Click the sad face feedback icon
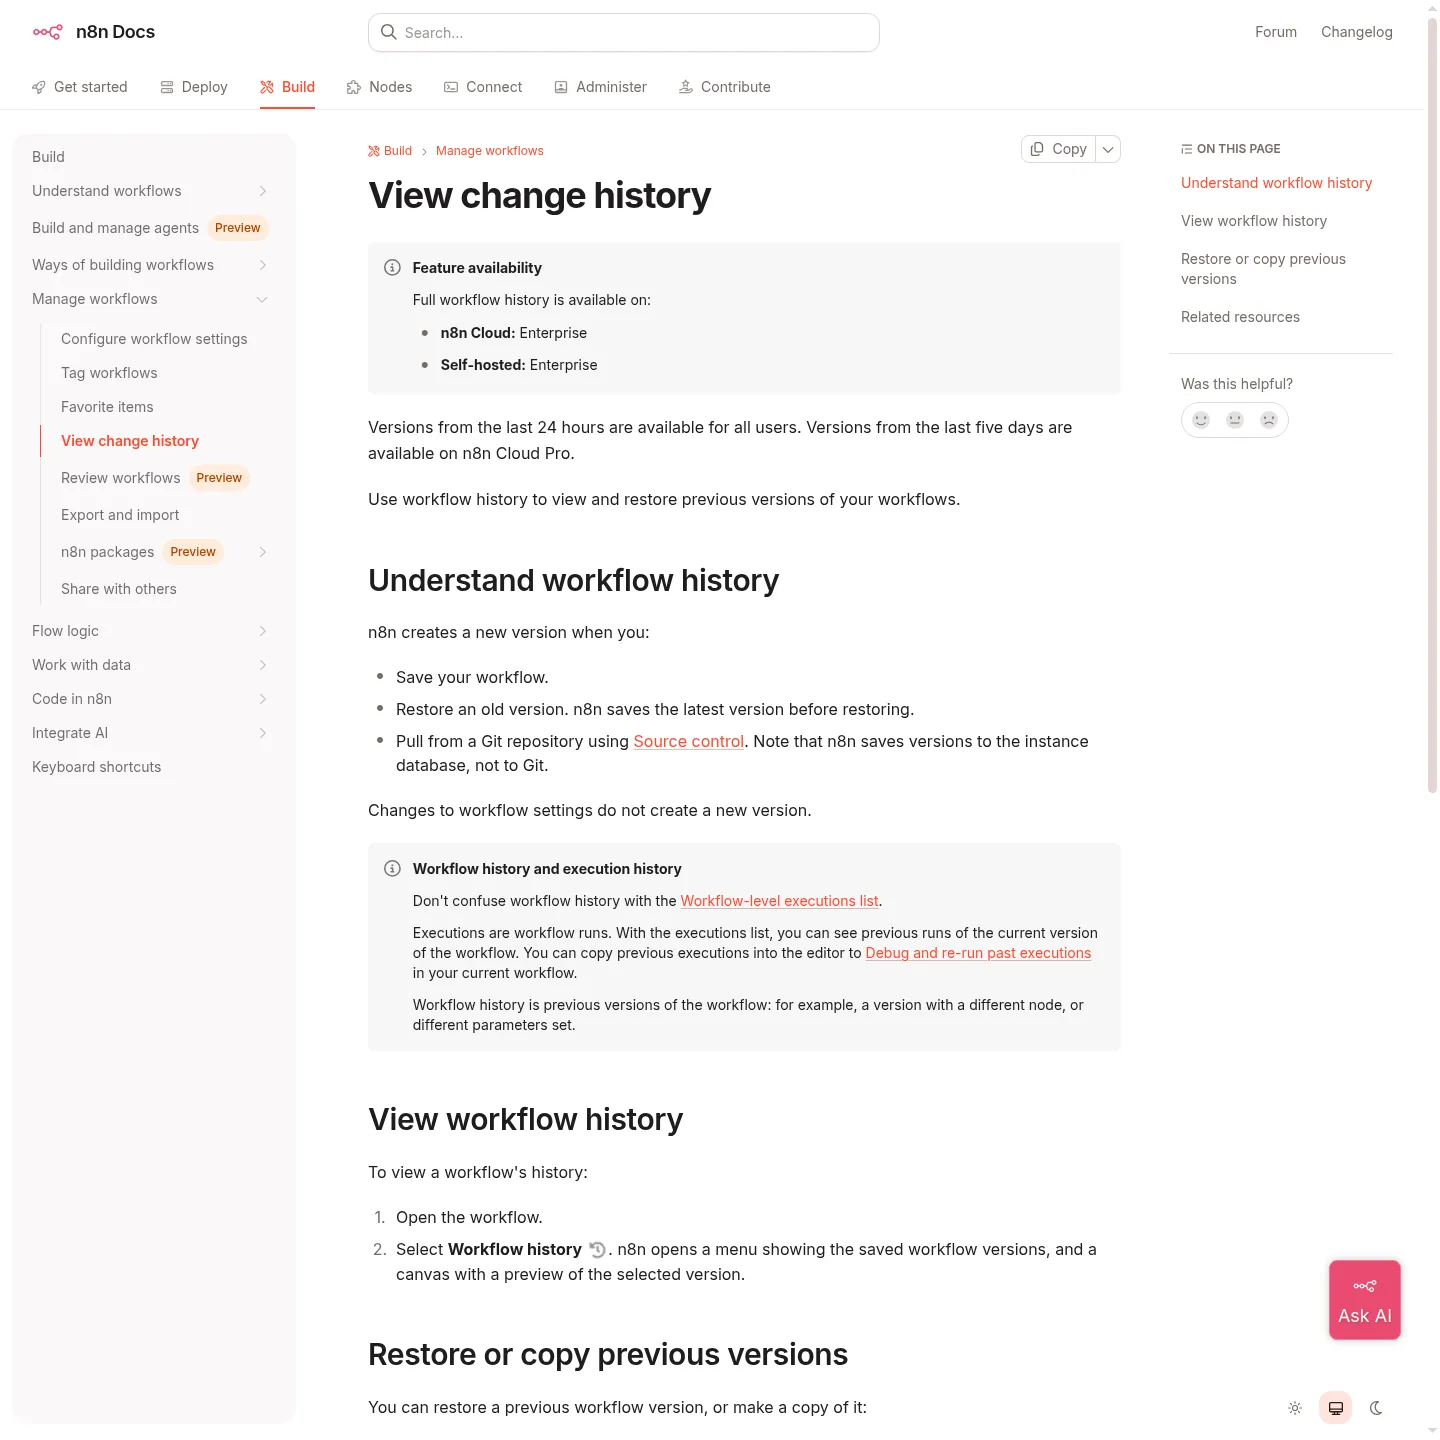1440x1440 pixels. pyautogui.click(x=1269, y=420)
